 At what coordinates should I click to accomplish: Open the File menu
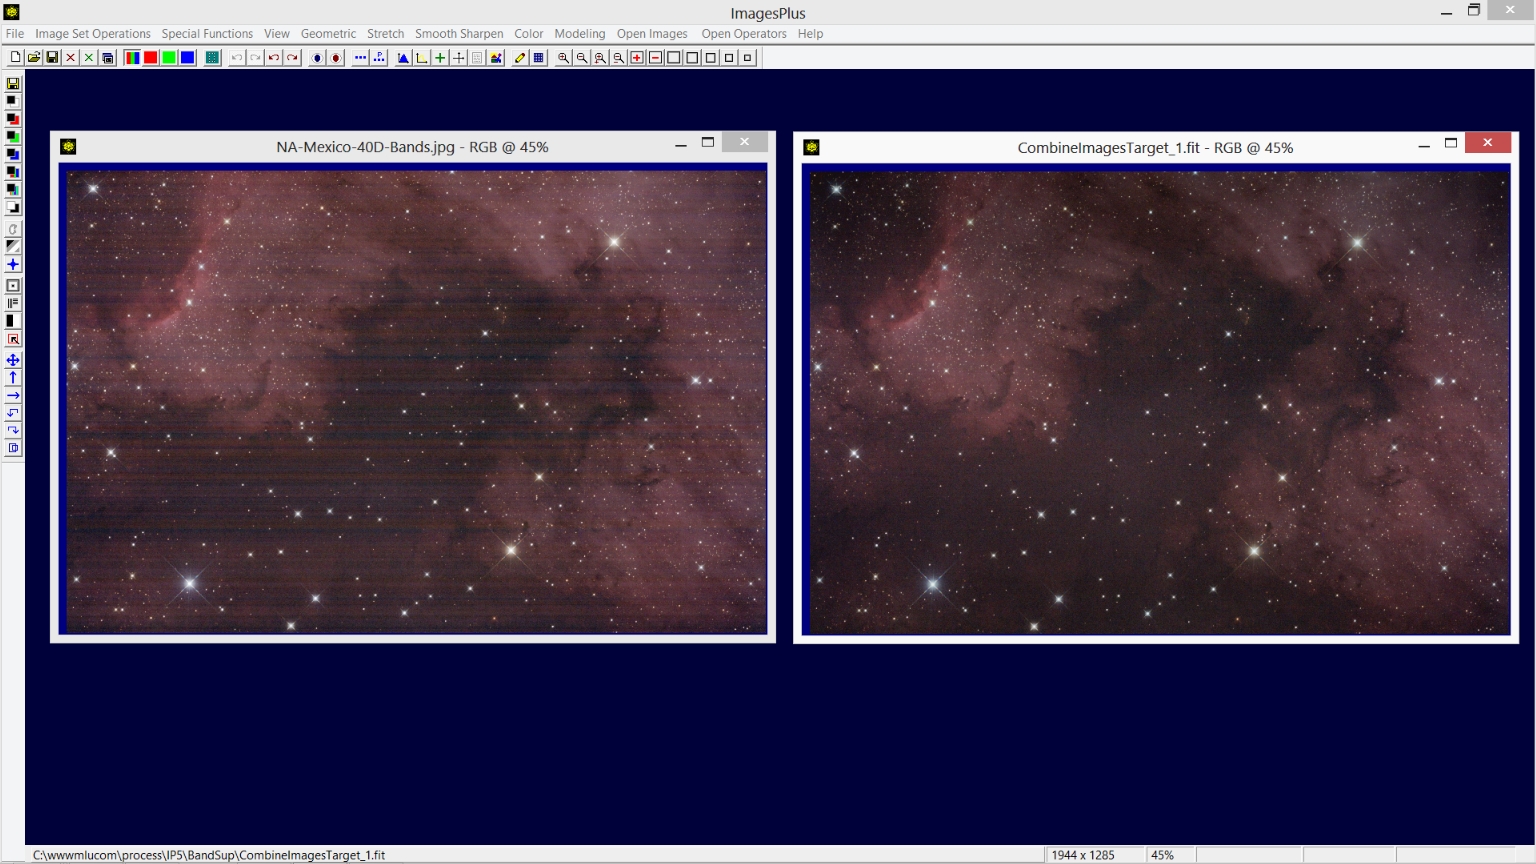pyautogui.click(x=15, y=34)
